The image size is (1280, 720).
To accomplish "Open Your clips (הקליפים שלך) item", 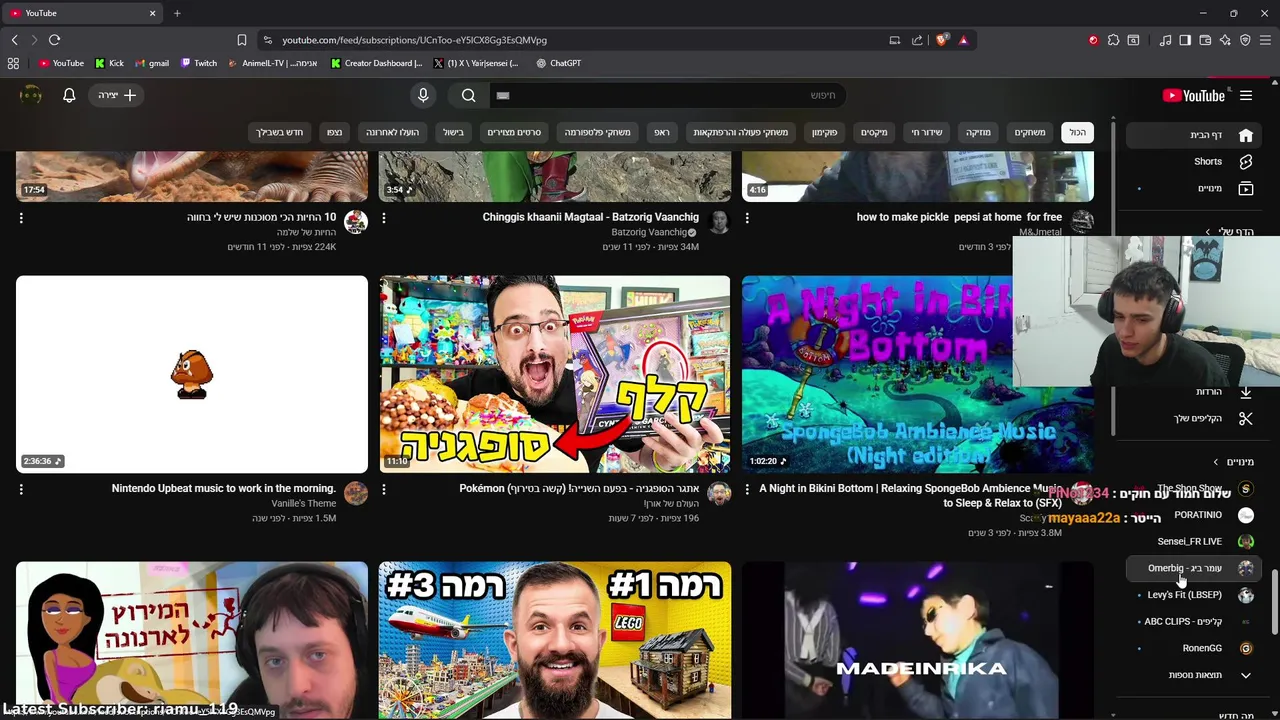I will (x=1195, y=418).
